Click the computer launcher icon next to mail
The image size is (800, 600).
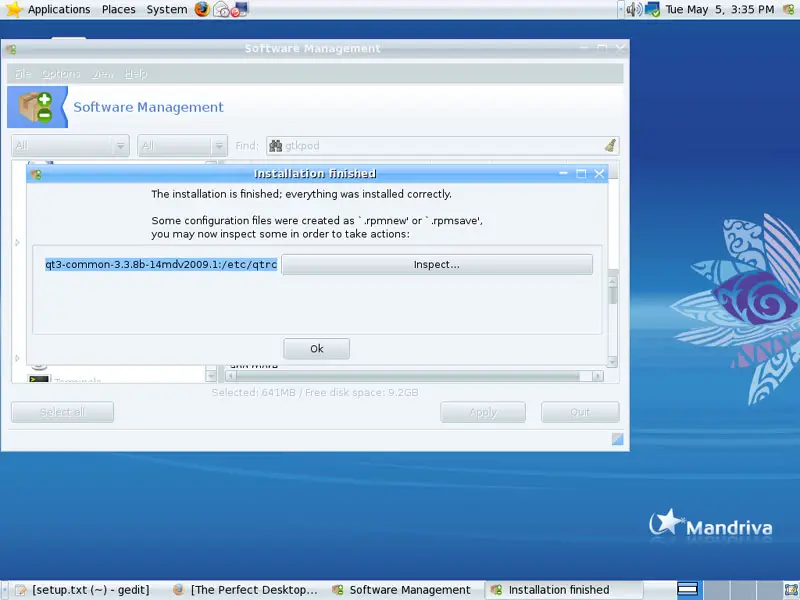point(239,9)
